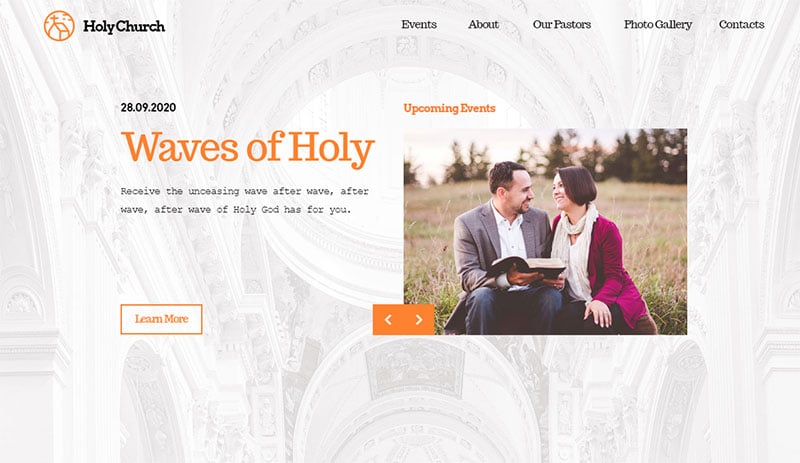Open the About page
Viewport: 800px width, 463px height.
[x=483, y=25]
